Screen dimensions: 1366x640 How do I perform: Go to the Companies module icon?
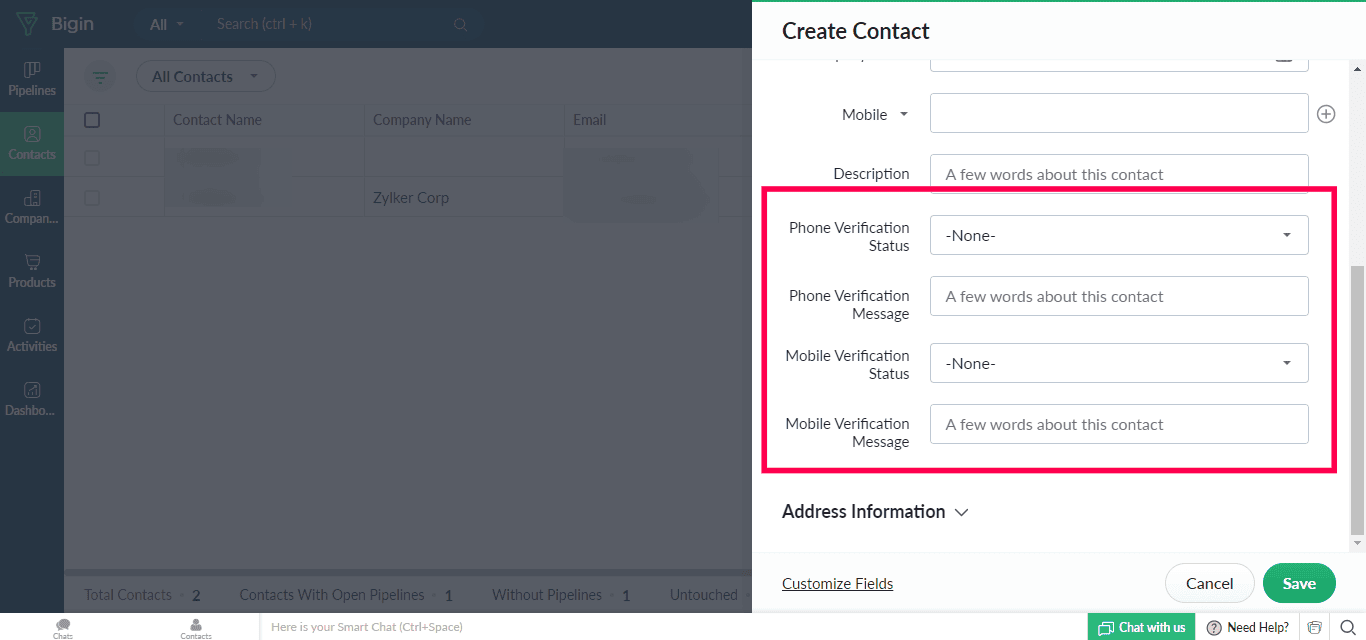click(x=32, y=198)
